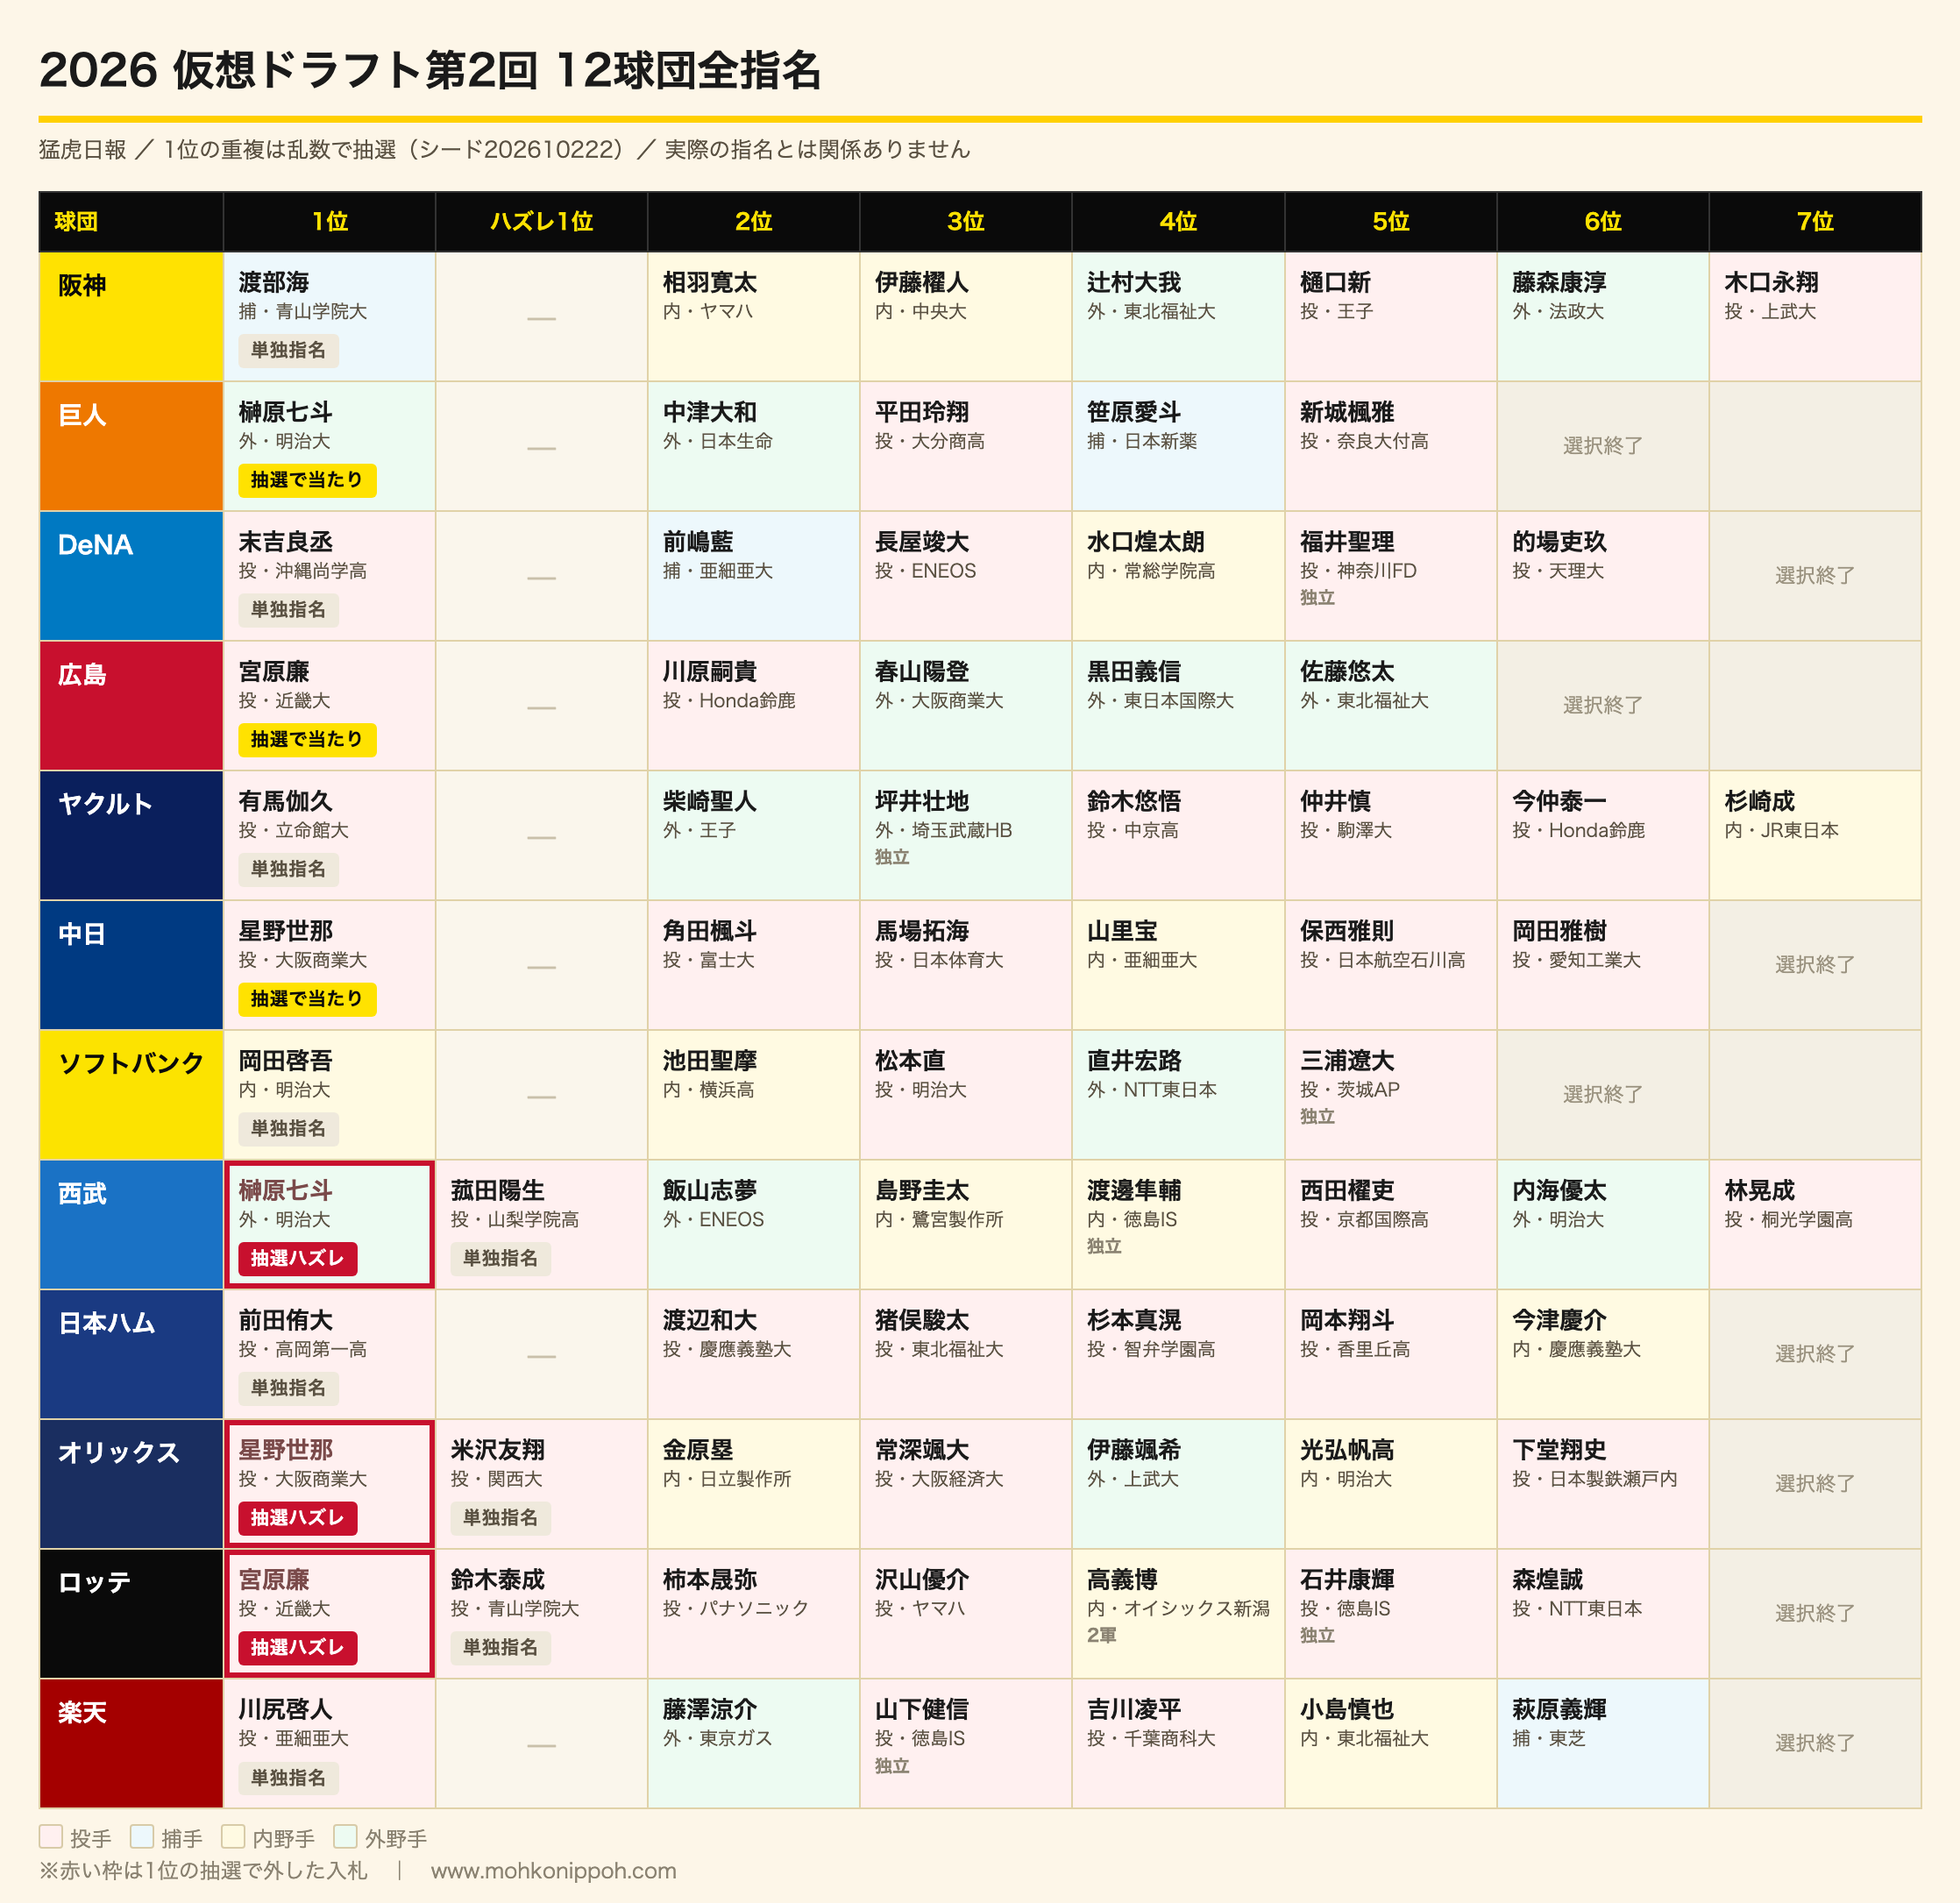This screenshot has width=1960, height=1903.
Task: Click 末吉良丞 in DeNA's 1位 cell
Action: (286, 541)
